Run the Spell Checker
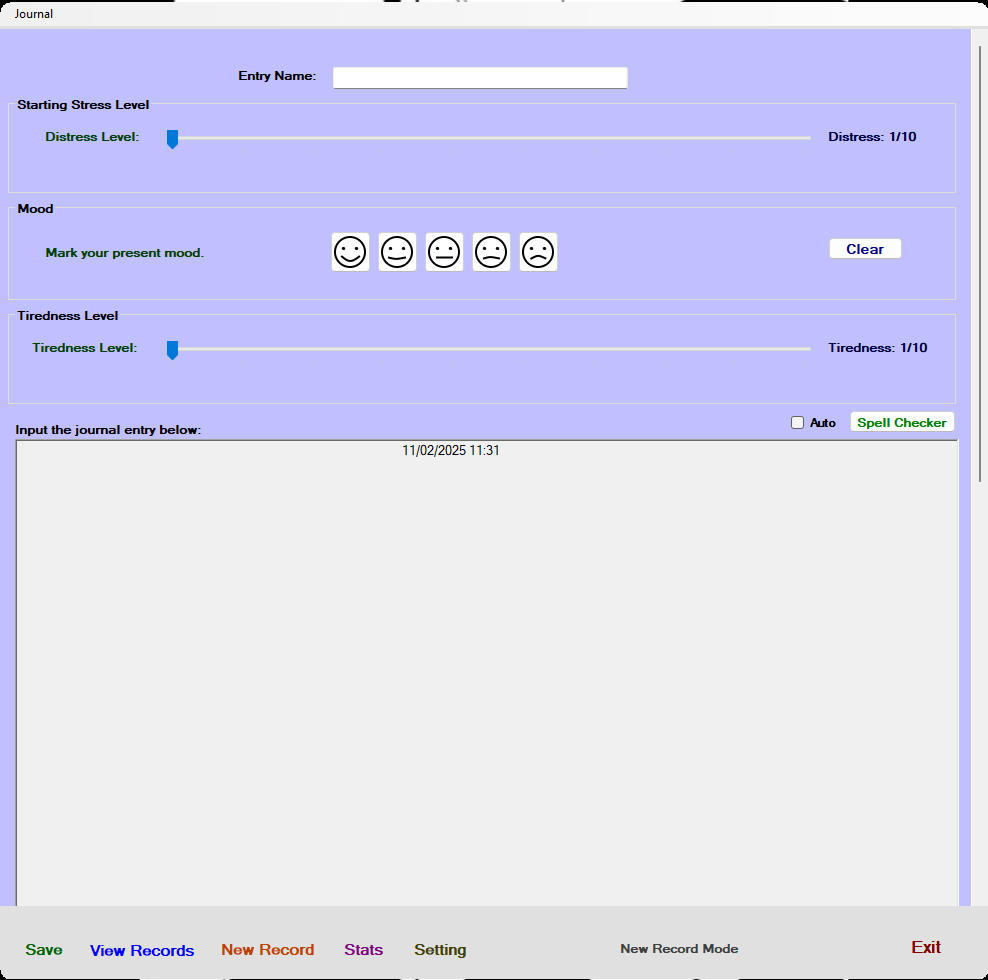 902,422
